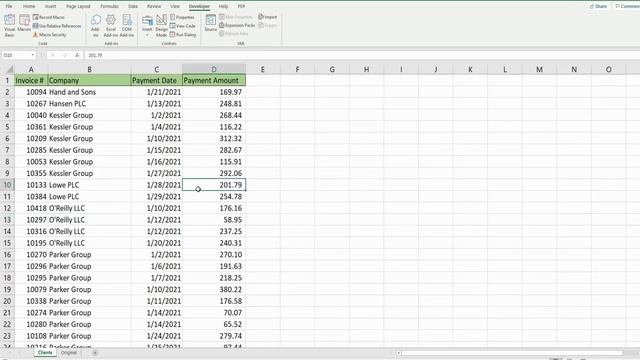
Task: Select cell with Hand and Sons
Action: click(89, 92)
